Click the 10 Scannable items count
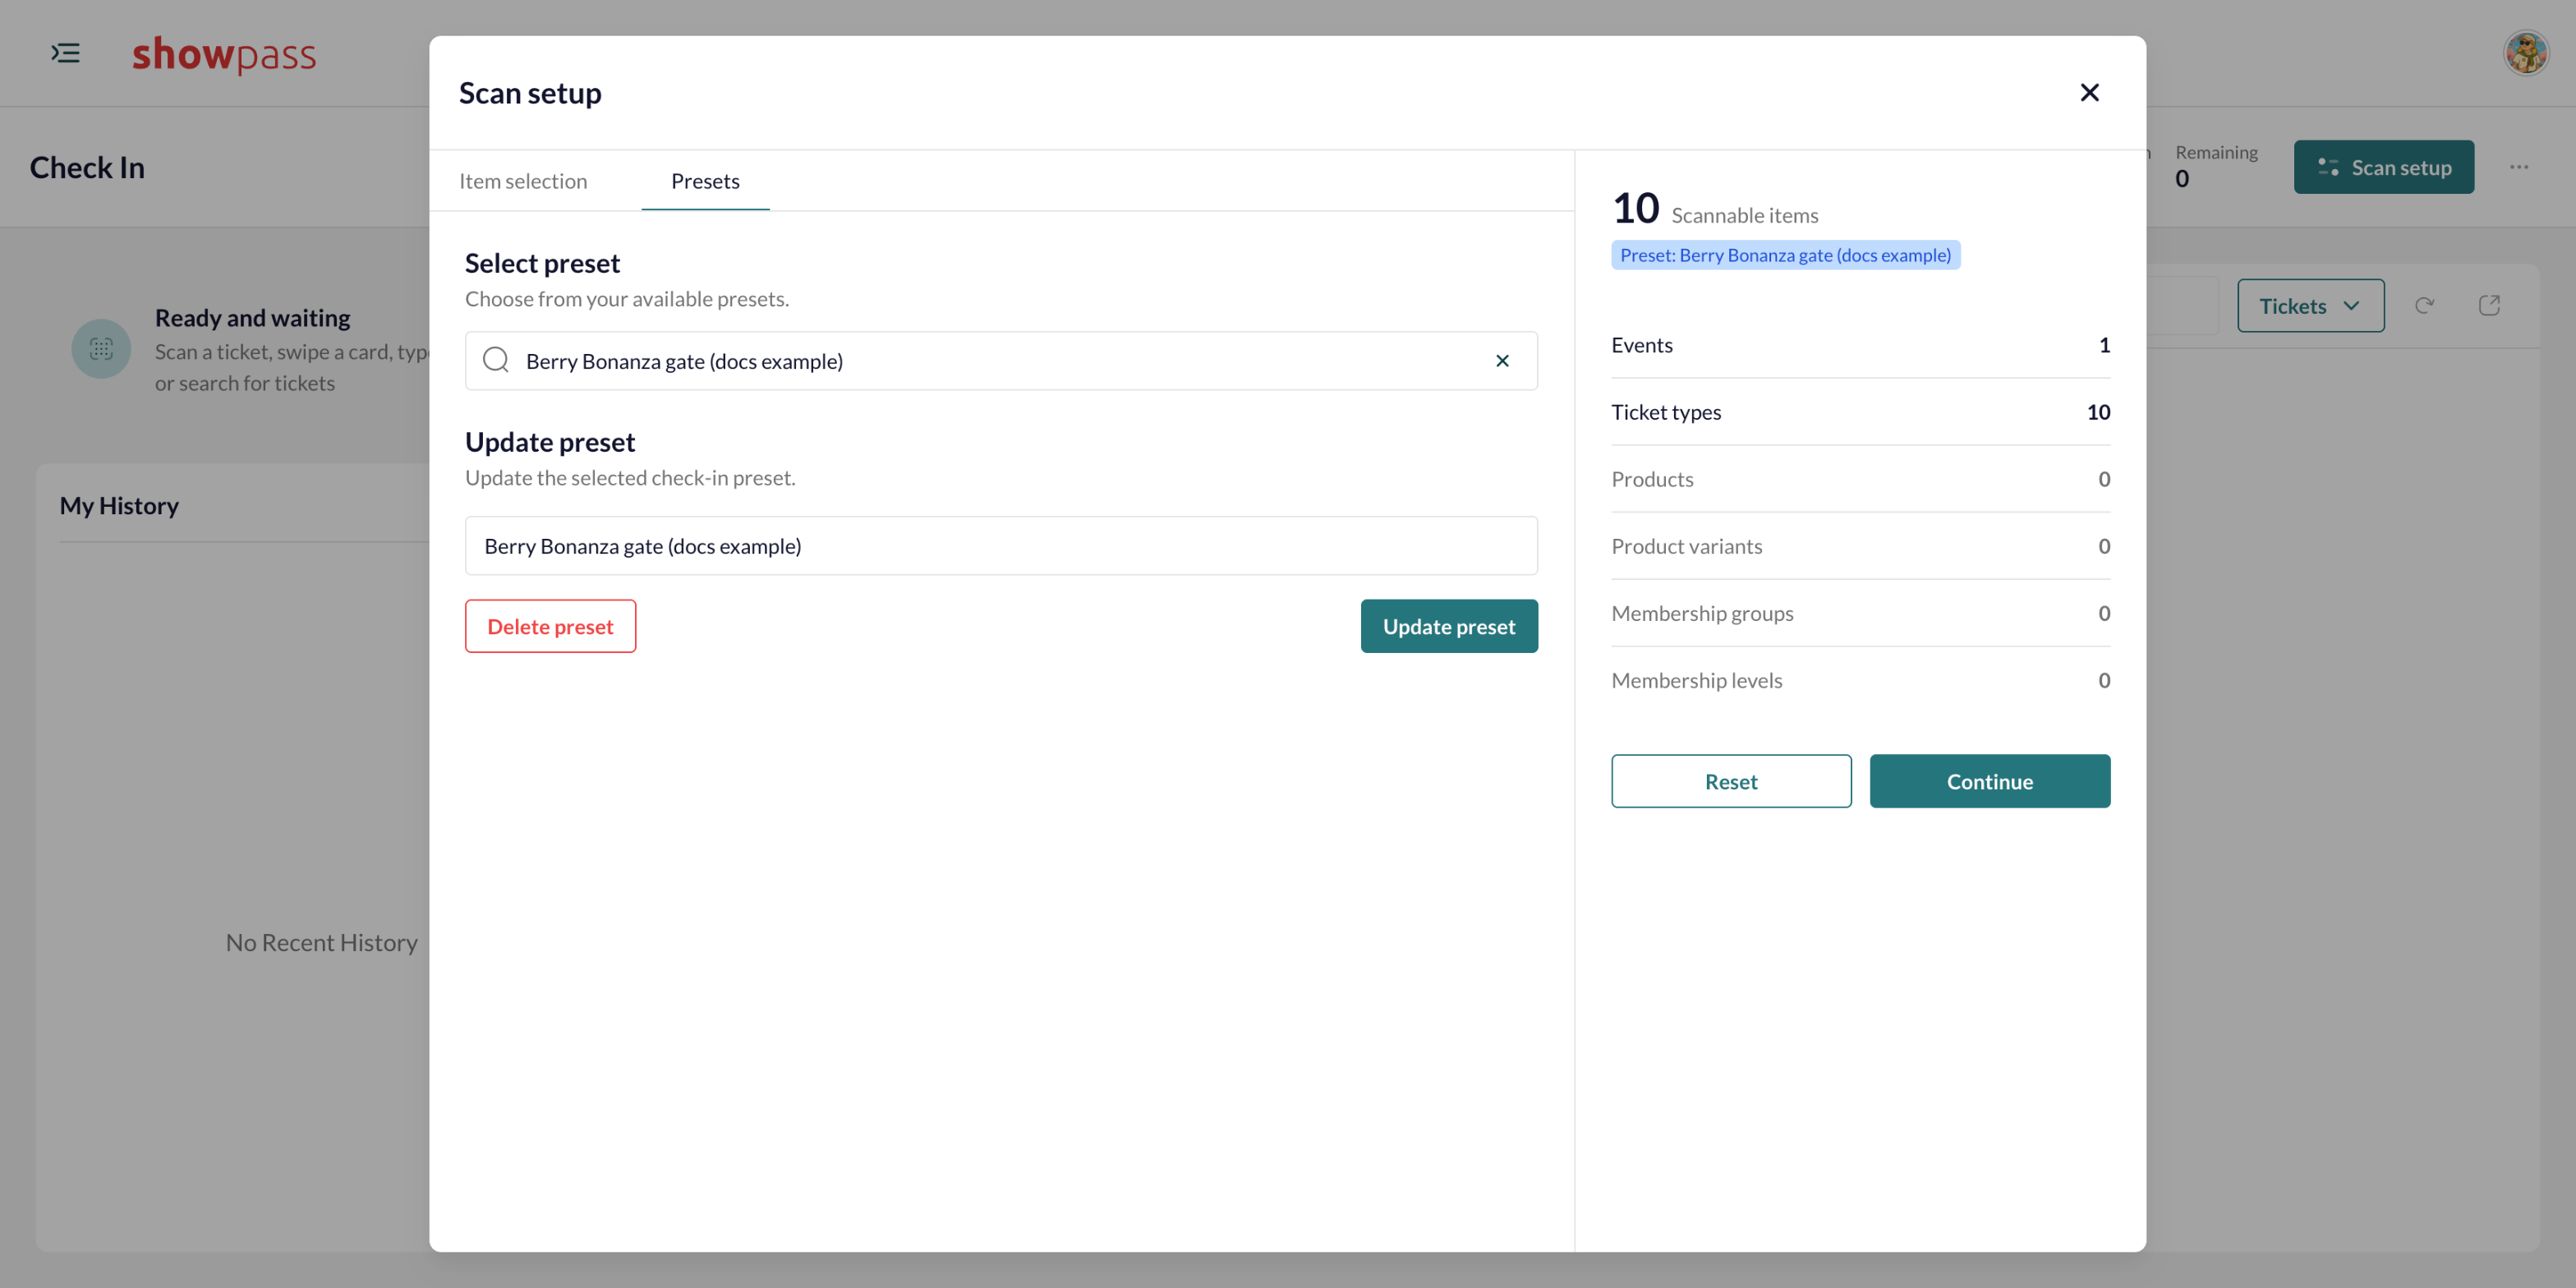2576x1288 pixels. [x=1714, y=209]
